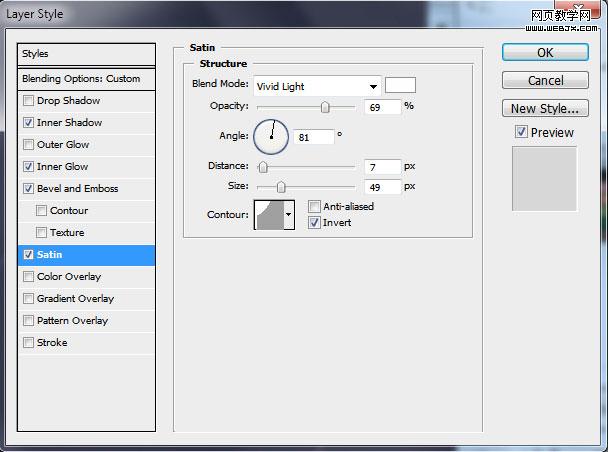Click the Angle dial control
The height and width of the screenshot is (452, 608).
(x=271, y=137)
